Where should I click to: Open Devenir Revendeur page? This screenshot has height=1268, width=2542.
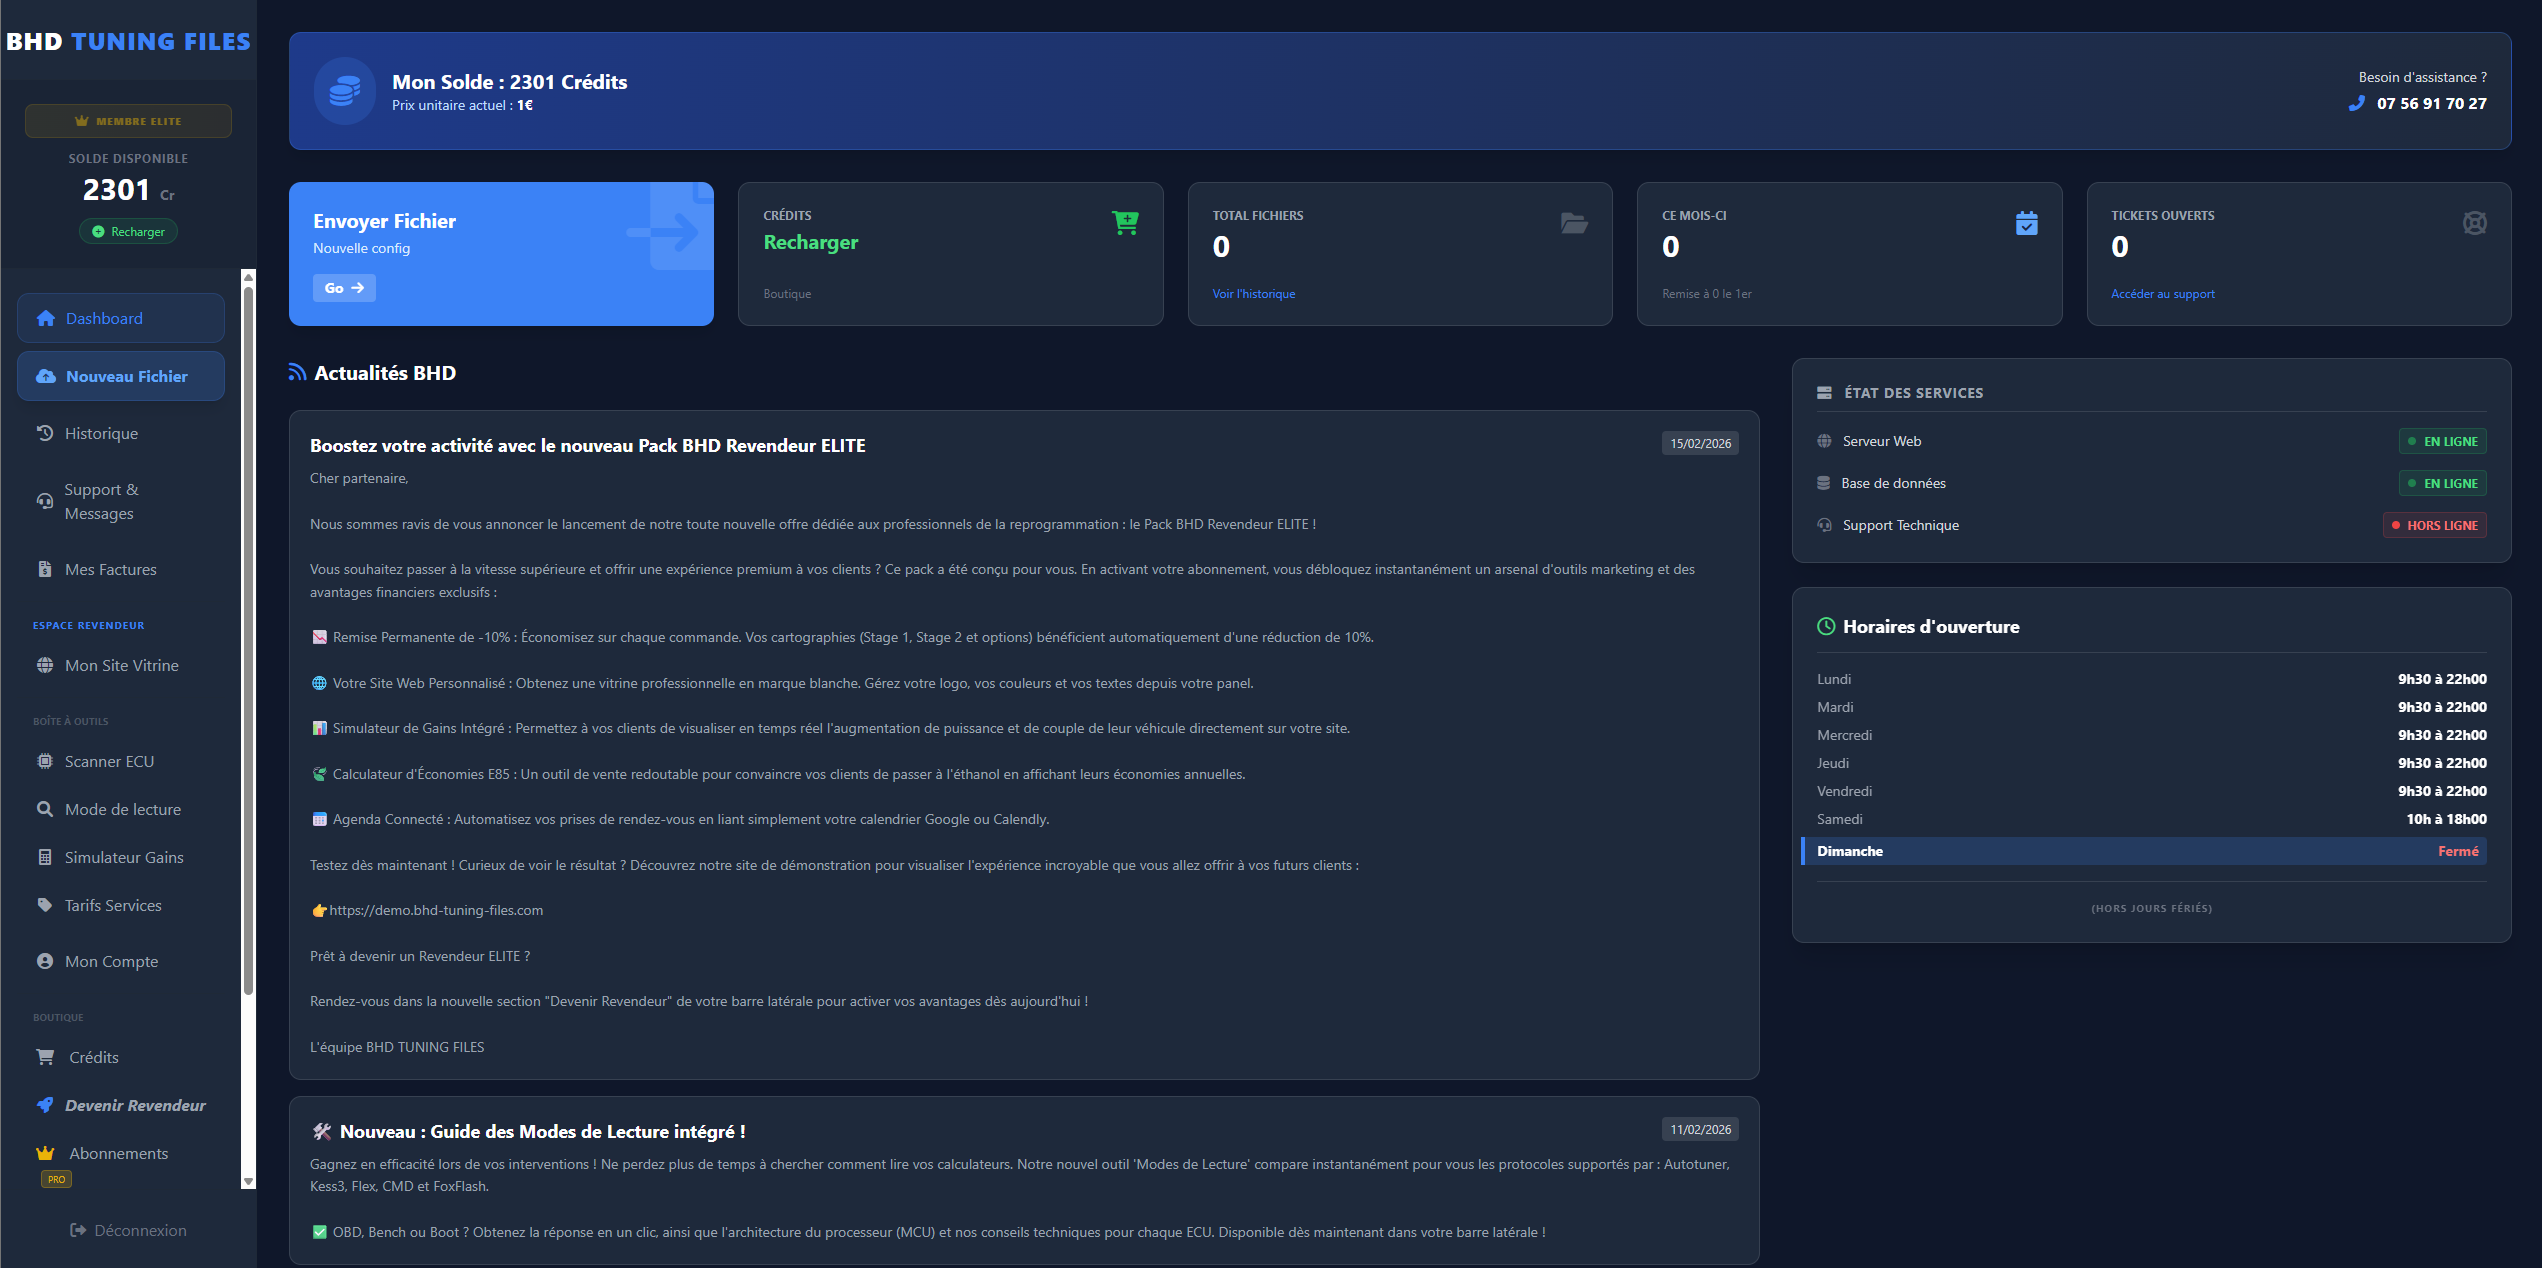[135, 1105]
